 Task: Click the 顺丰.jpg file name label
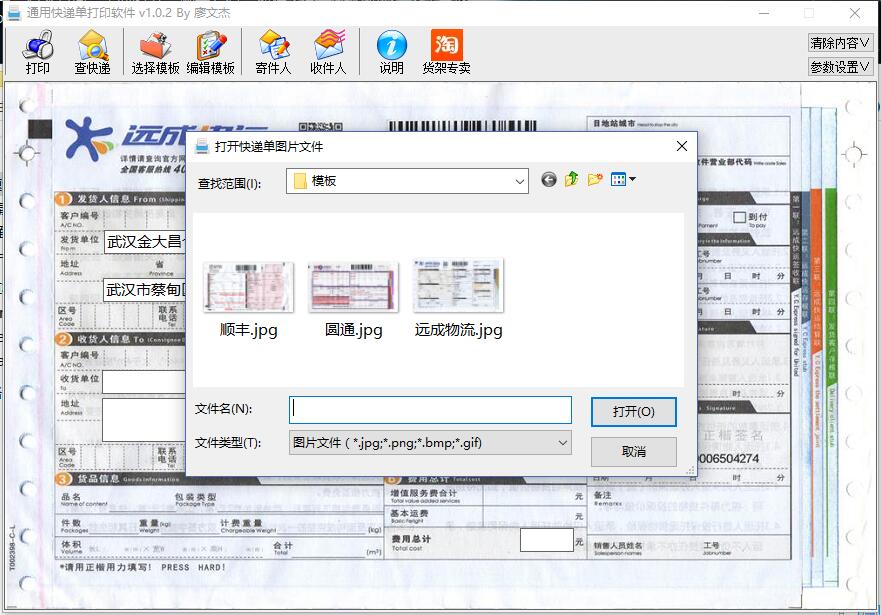click(249, 330)
